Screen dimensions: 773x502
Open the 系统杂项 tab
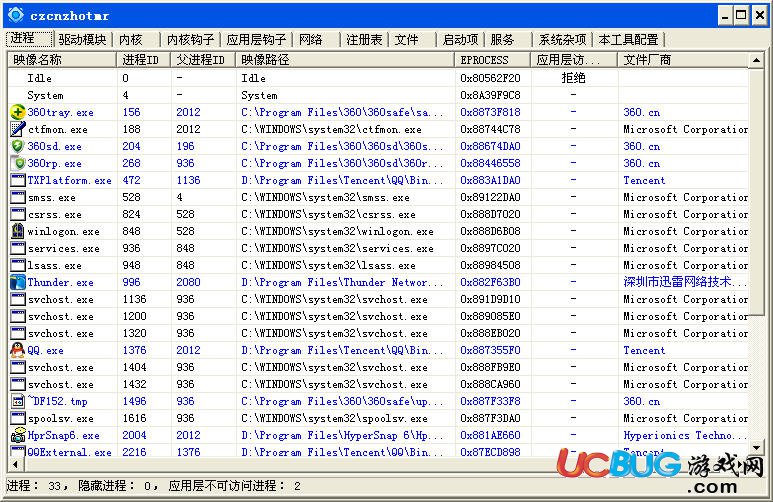click(562, 39)
